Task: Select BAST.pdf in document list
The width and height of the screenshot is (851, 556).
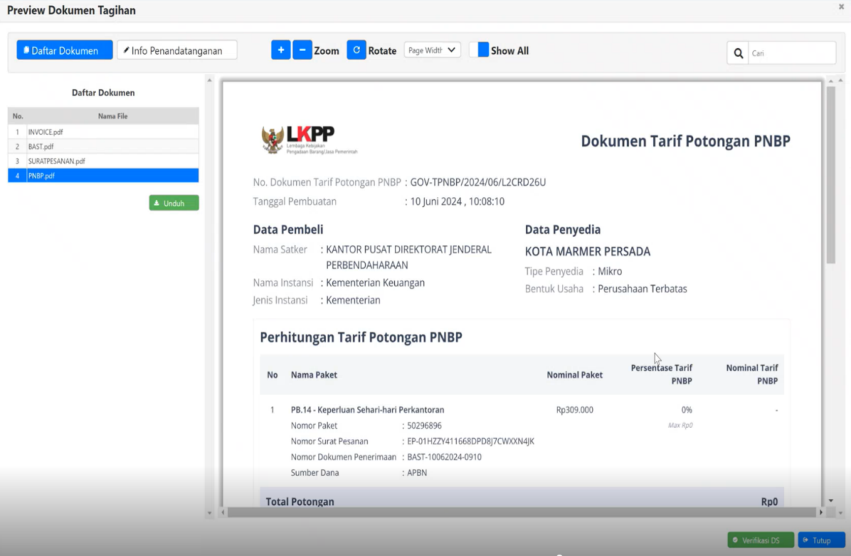Action: click(x=41, y=146)
